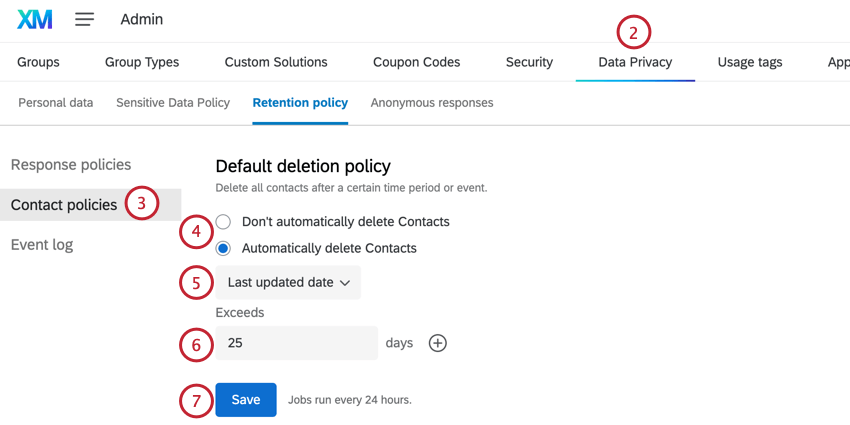The width and height of the screenshot is (850, 425).
Task: Switch to the Security tab
Action: [529, 62]
